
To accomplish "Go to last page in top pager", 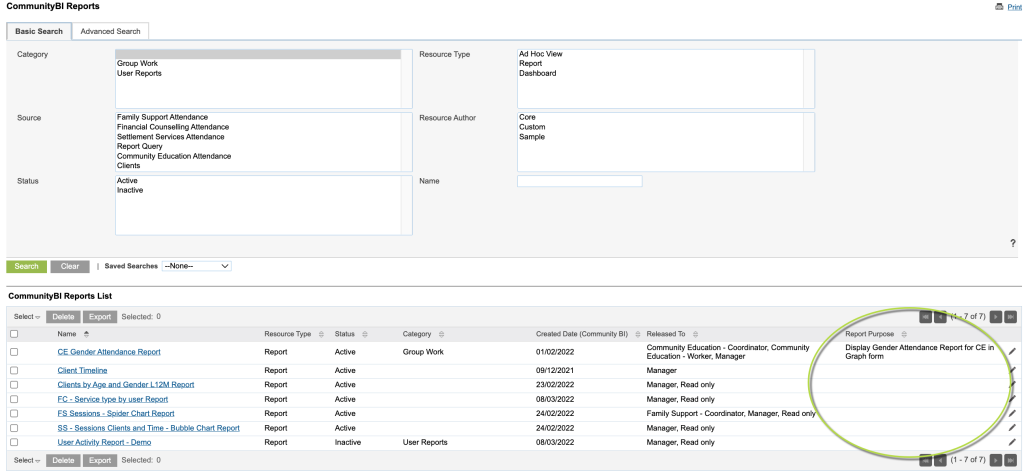I will tap(1011, 317).
